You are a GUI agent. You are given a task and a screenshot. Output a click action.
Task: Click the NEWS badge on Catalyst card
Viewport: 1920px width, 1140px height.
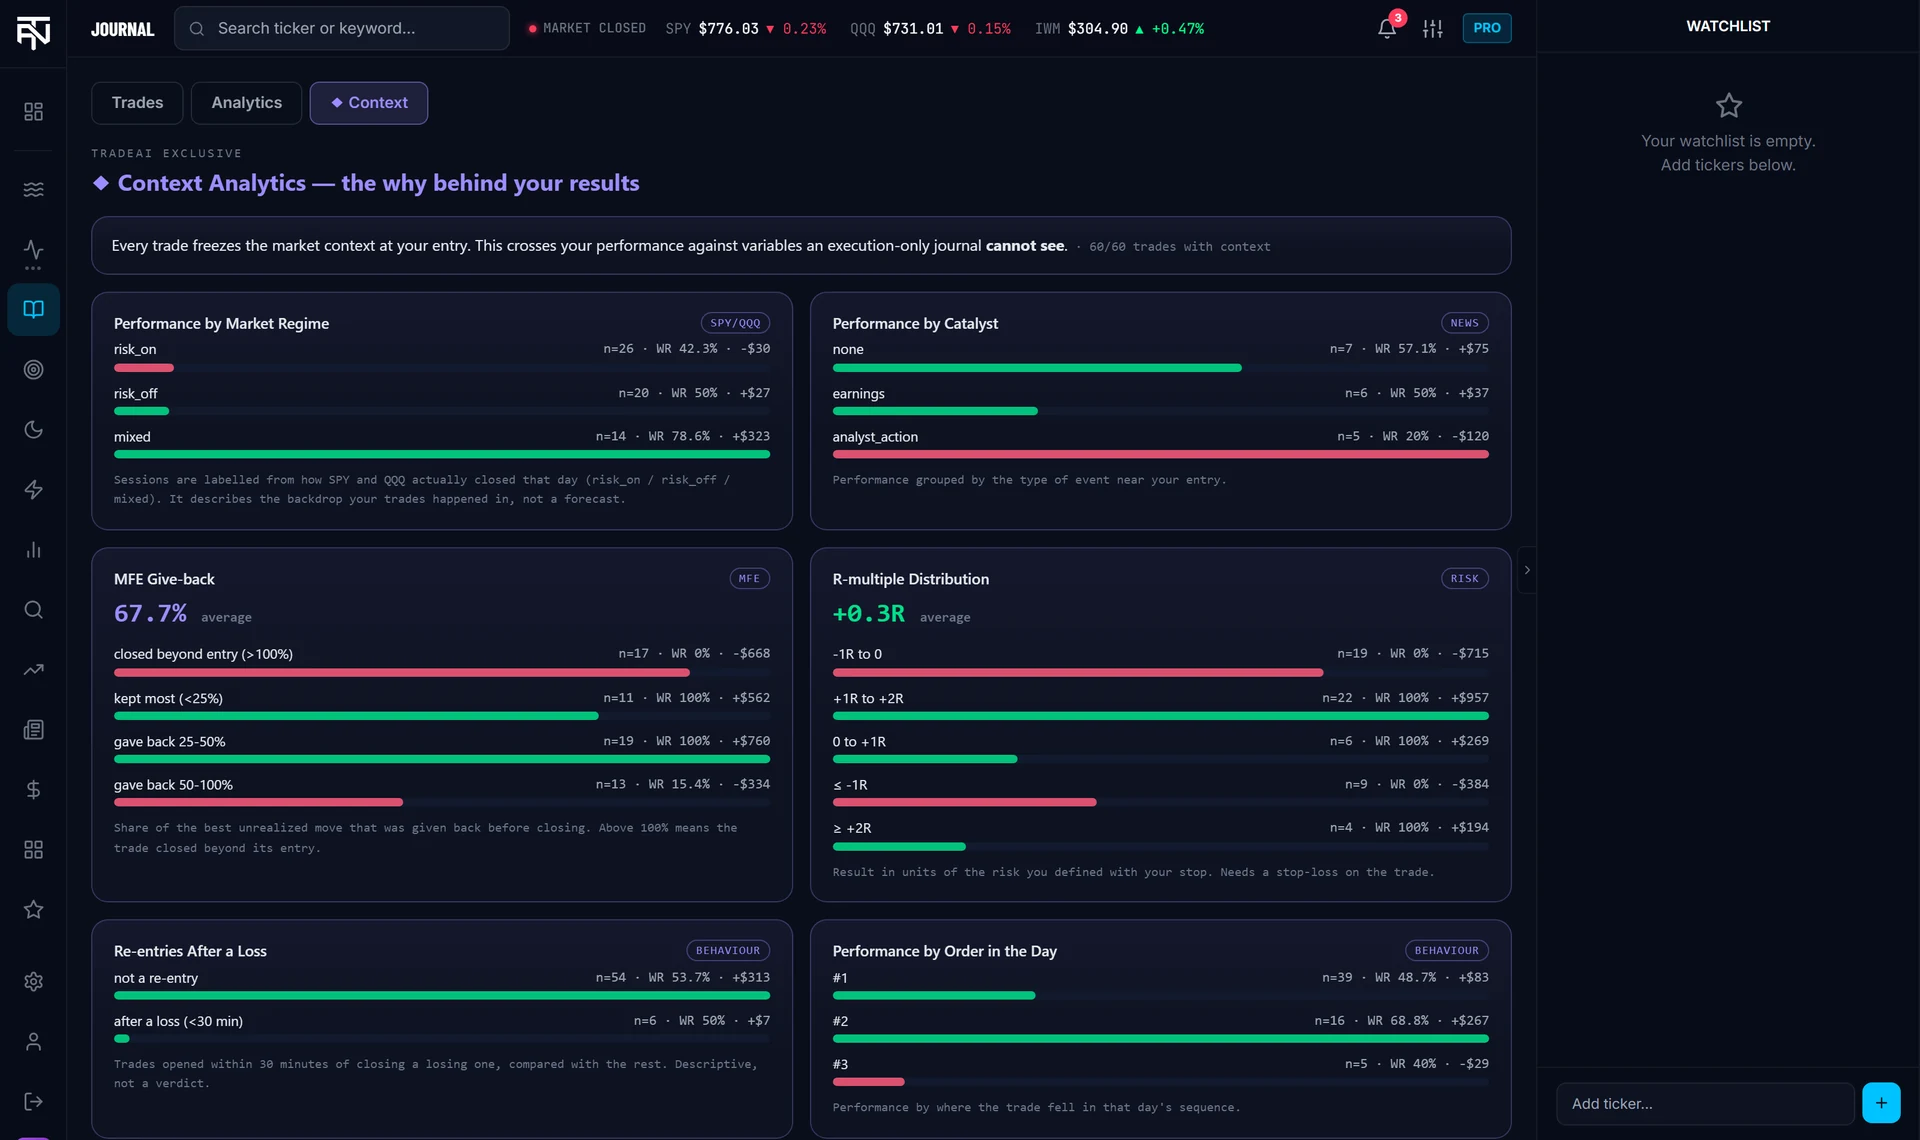(1464, 323)
